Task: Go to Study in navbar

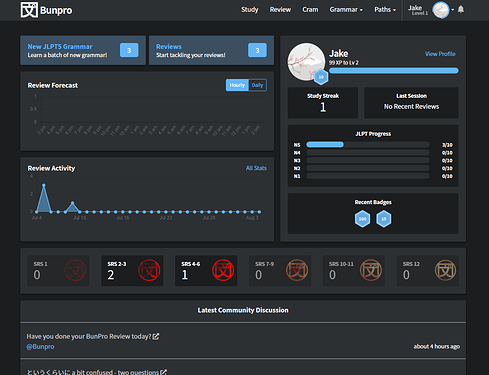Action: coord(250,10)
